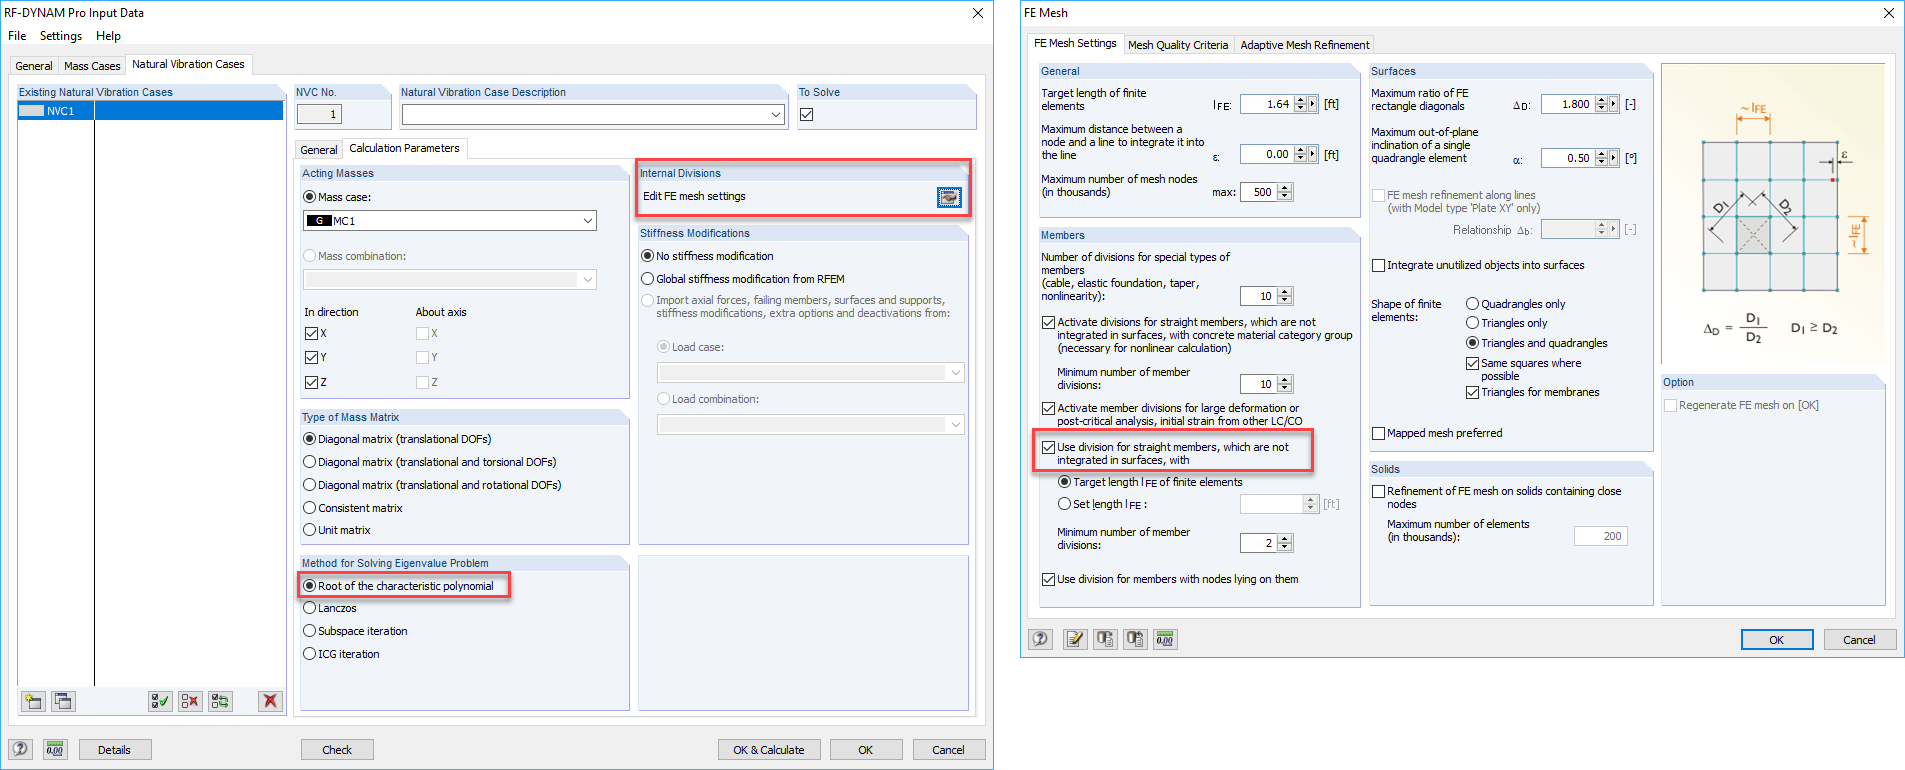Click arrow button beside target length lFE
This screenshot has width=1905, height=770.
point(1313,104)
